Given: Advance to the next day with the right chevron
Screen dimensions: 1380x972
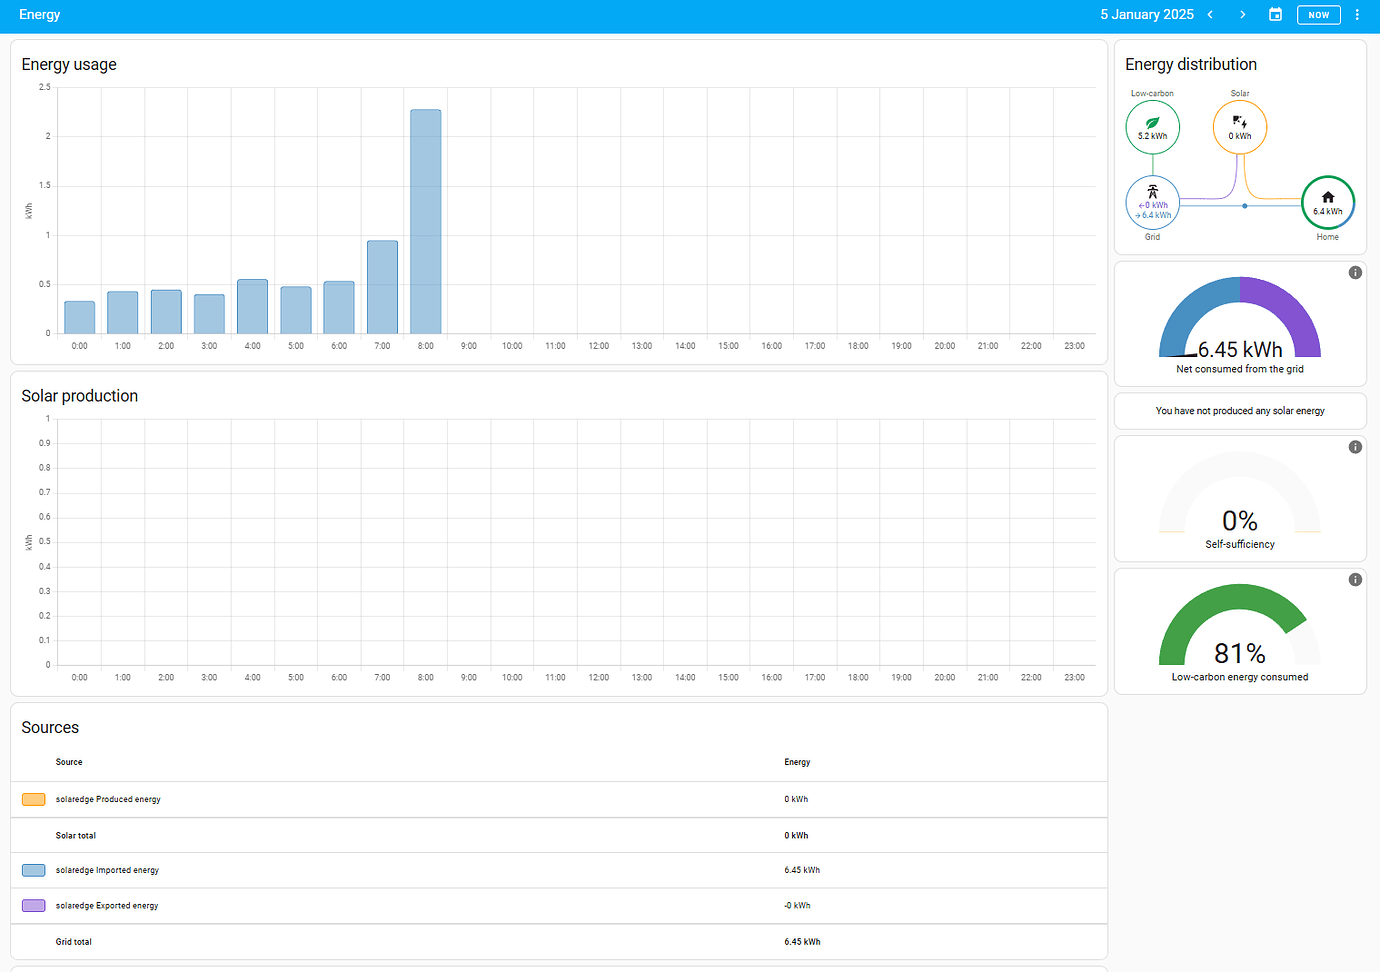Looking at the screenshot, I should 1242,14.
